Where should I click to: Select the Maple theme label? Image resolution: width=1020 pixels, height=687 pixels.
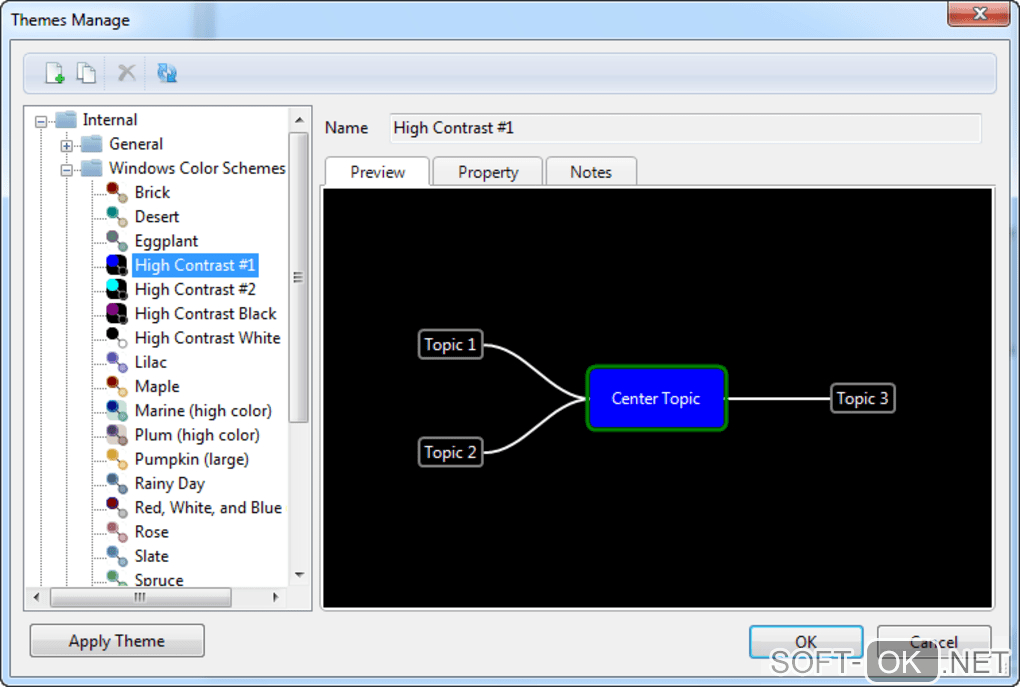(157, 386)
